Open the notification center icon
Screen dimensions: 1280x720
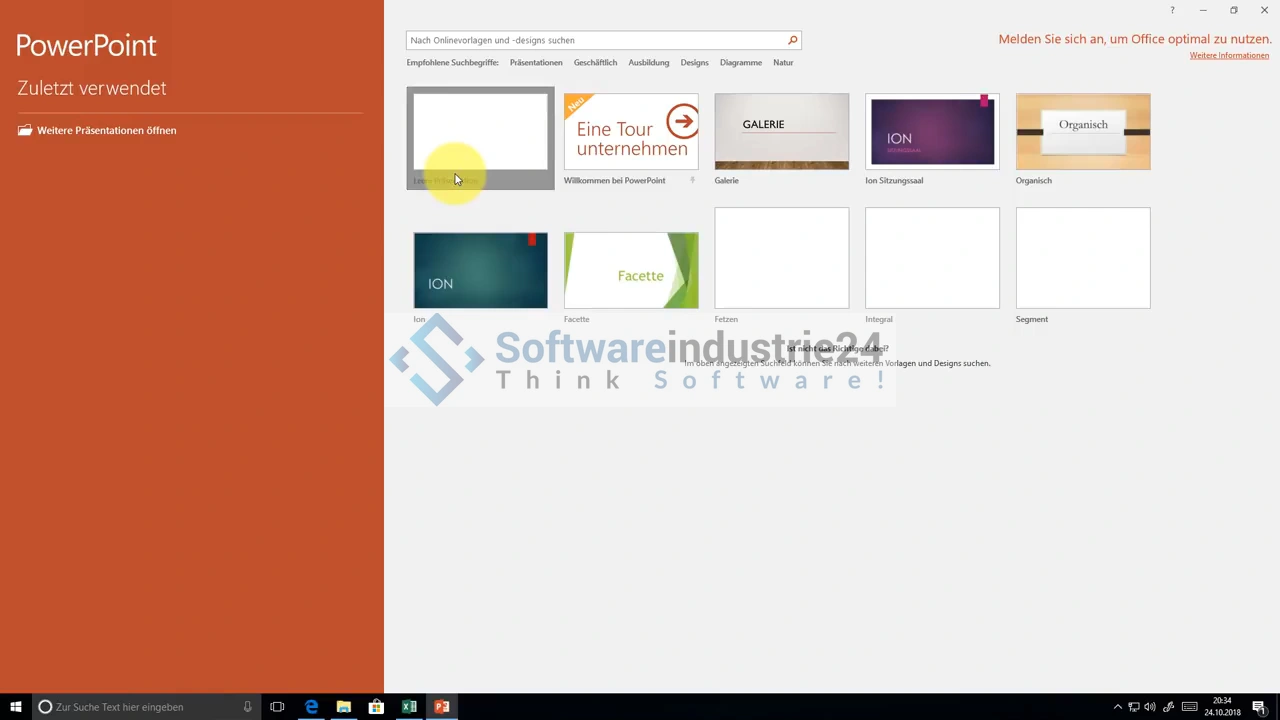[x=1259, y=707]
